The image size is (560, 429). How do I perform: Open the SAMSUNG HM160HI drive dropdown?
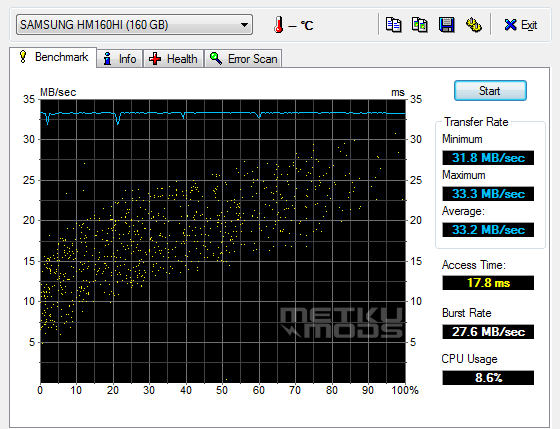[x=134, y=25]
